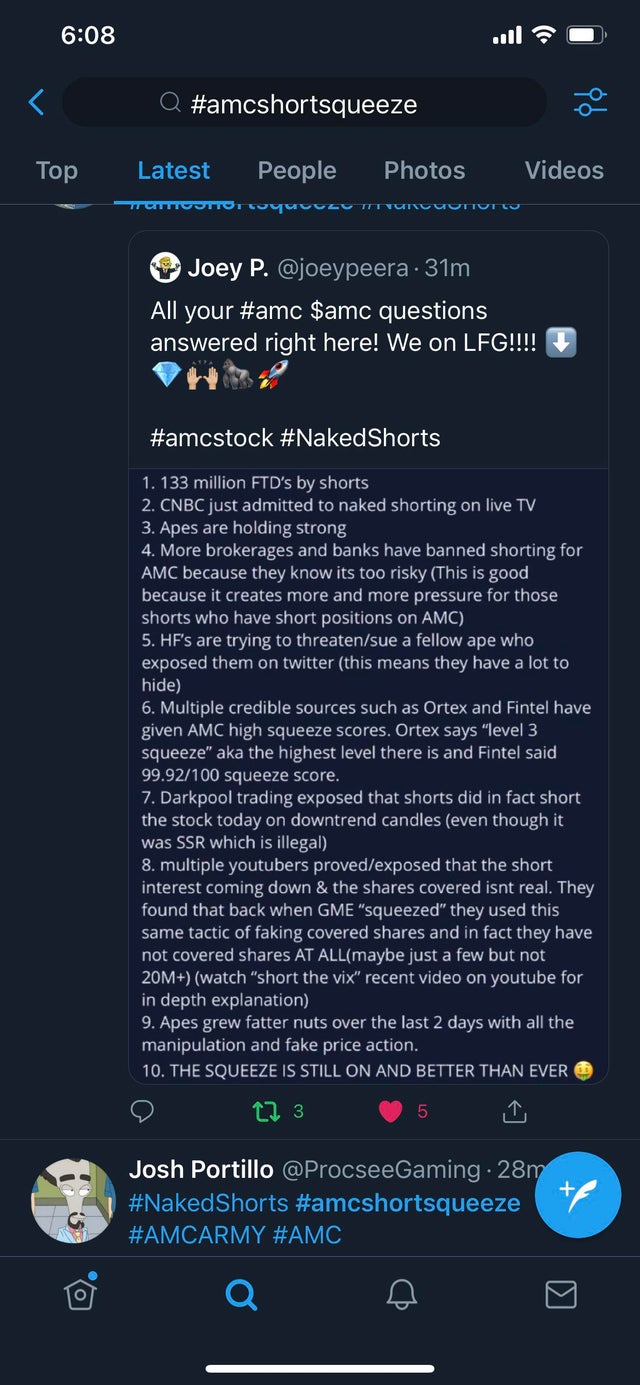Image resolution: width=640 pixels, height=1385 pixels.
Task: Like the tweet with heart icon
Action: 392,1110
